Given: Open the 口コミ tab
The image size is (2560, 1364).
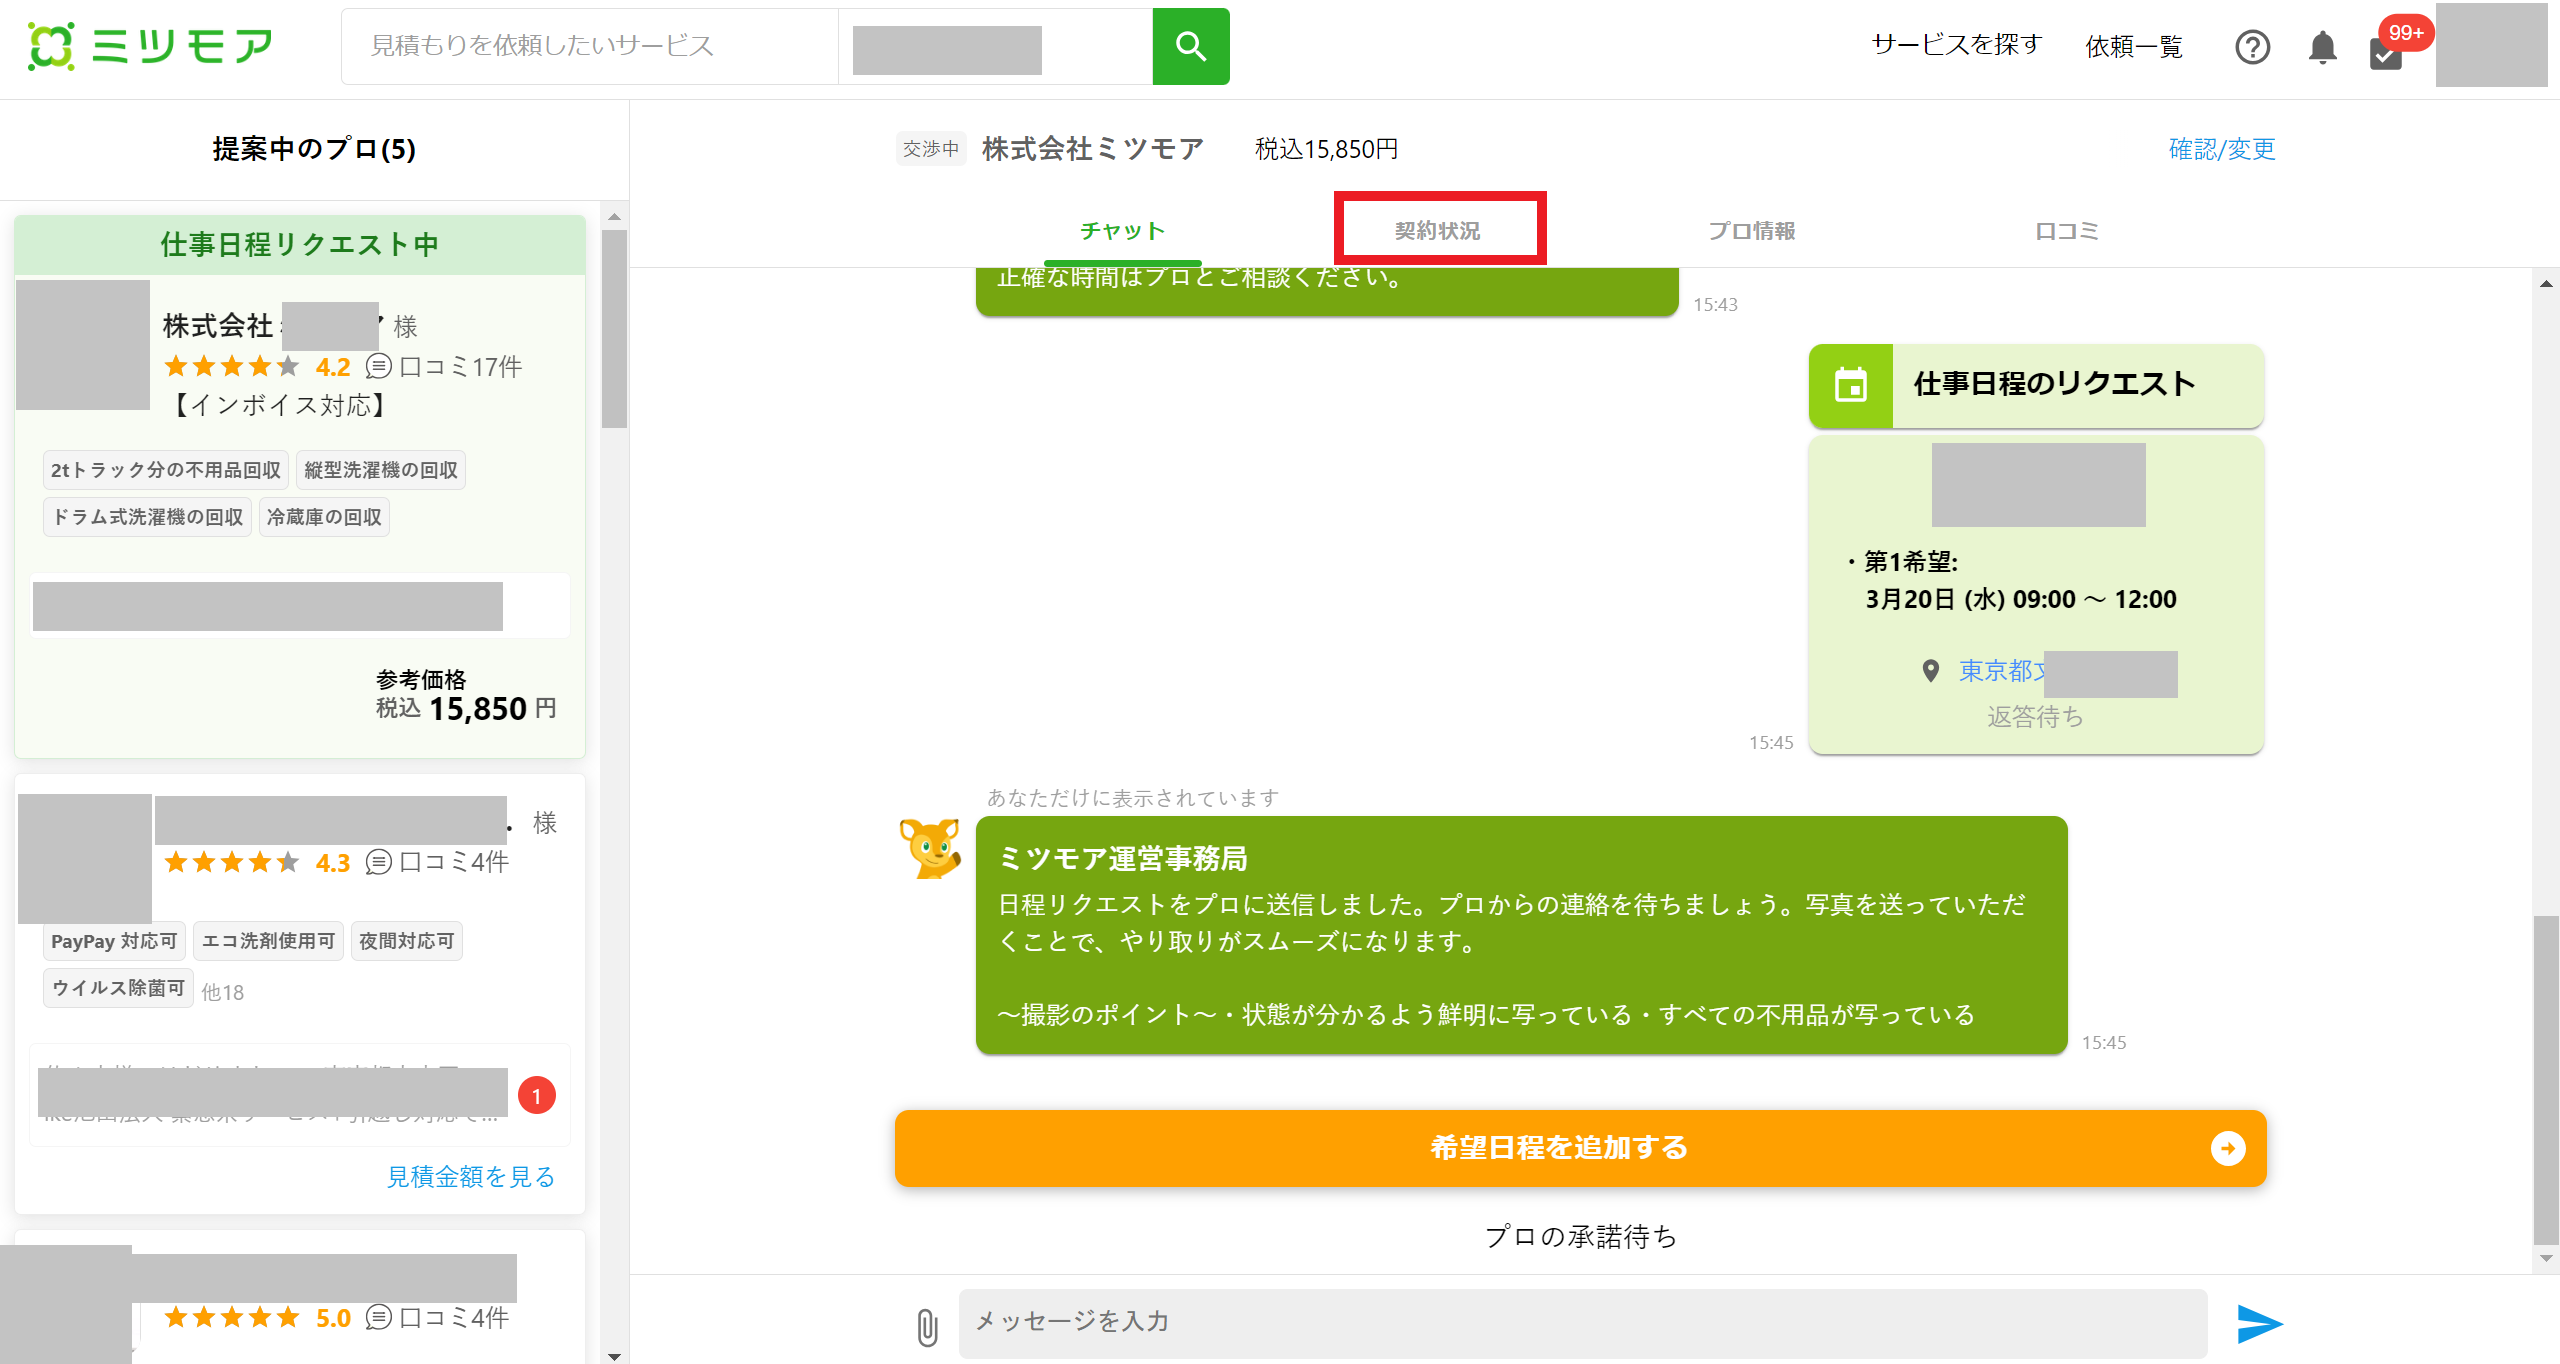Looking at the screenshot, I should pos(2067,231).
